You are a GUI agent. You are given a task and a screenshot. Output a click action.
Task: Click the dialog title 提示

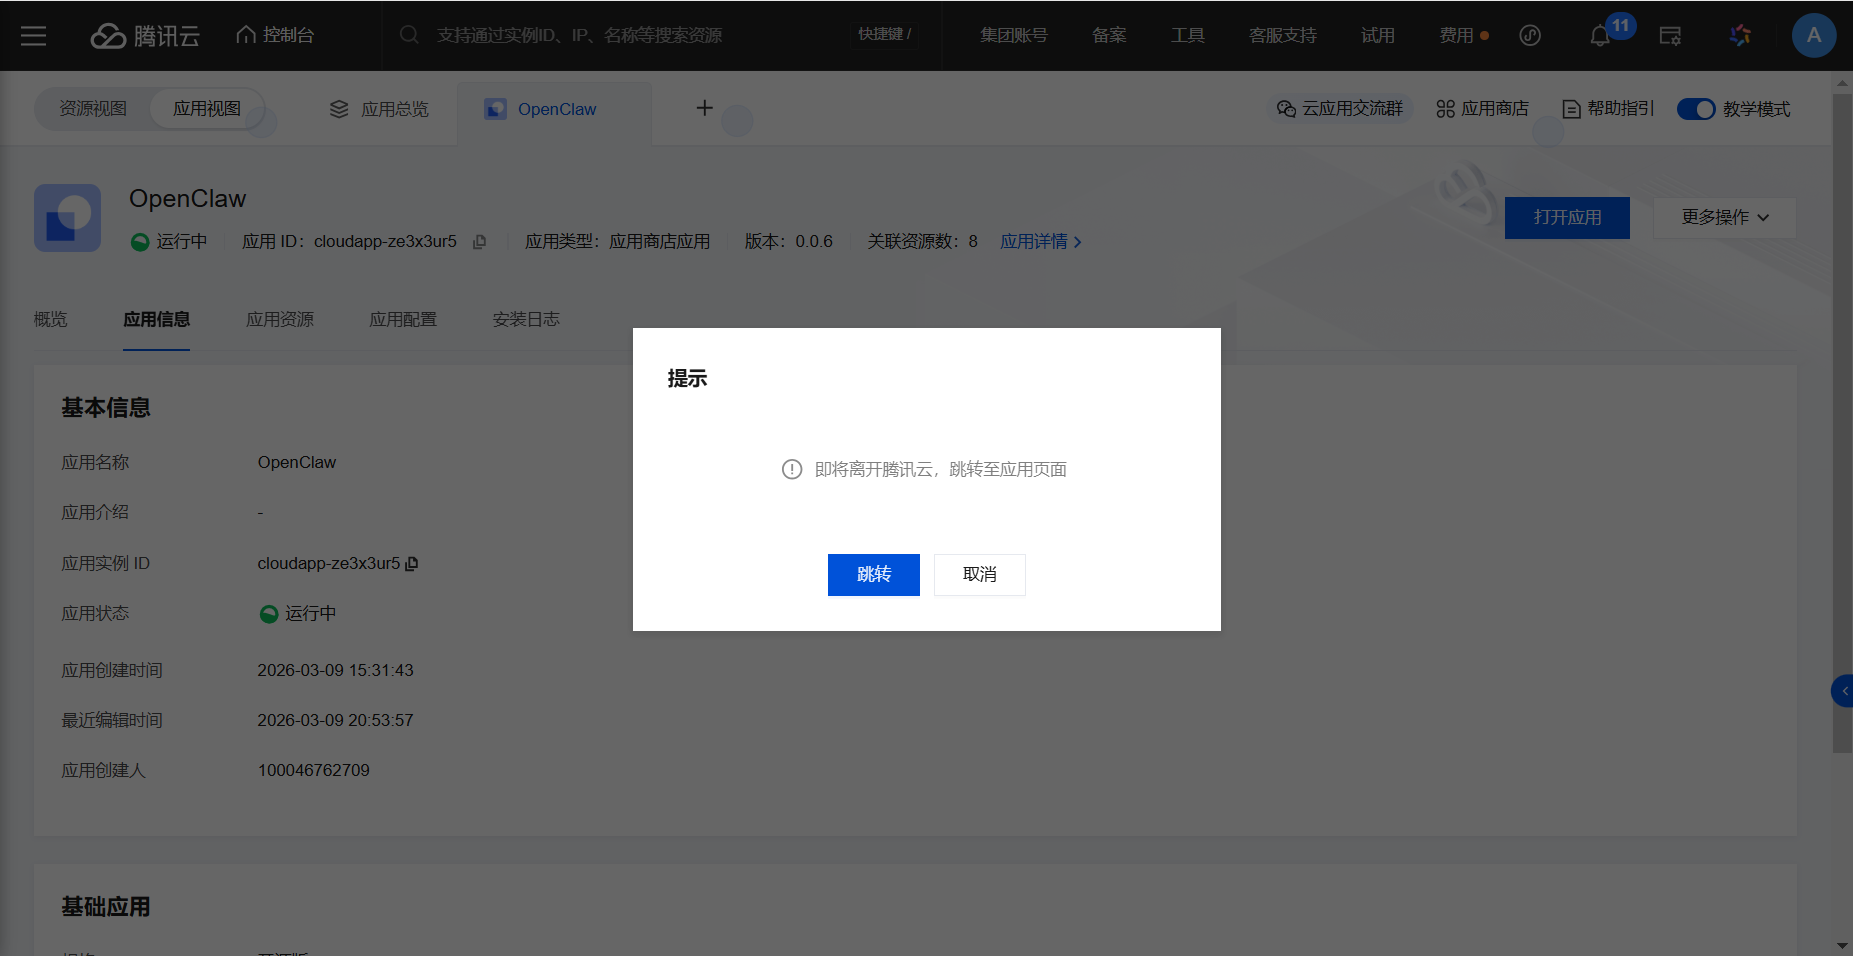(x=688, y=379)
